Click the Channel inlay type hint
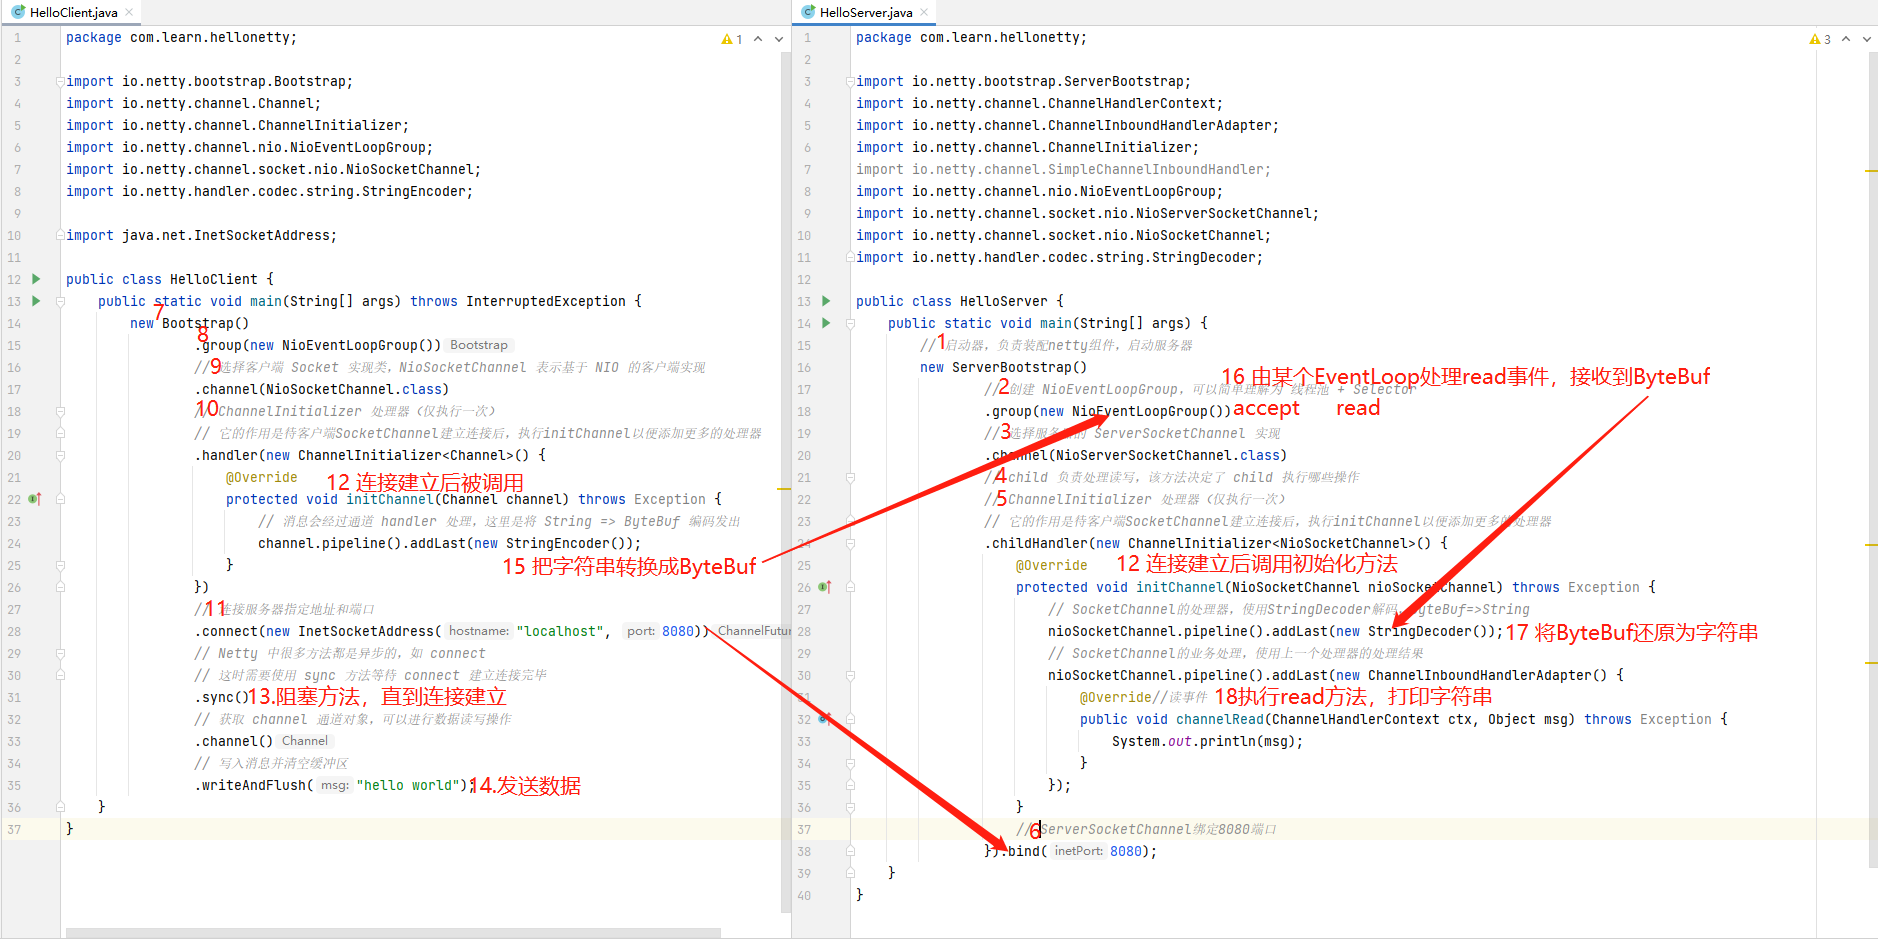The height and width of the screenshot is (939, 1878). pos(305,741)
